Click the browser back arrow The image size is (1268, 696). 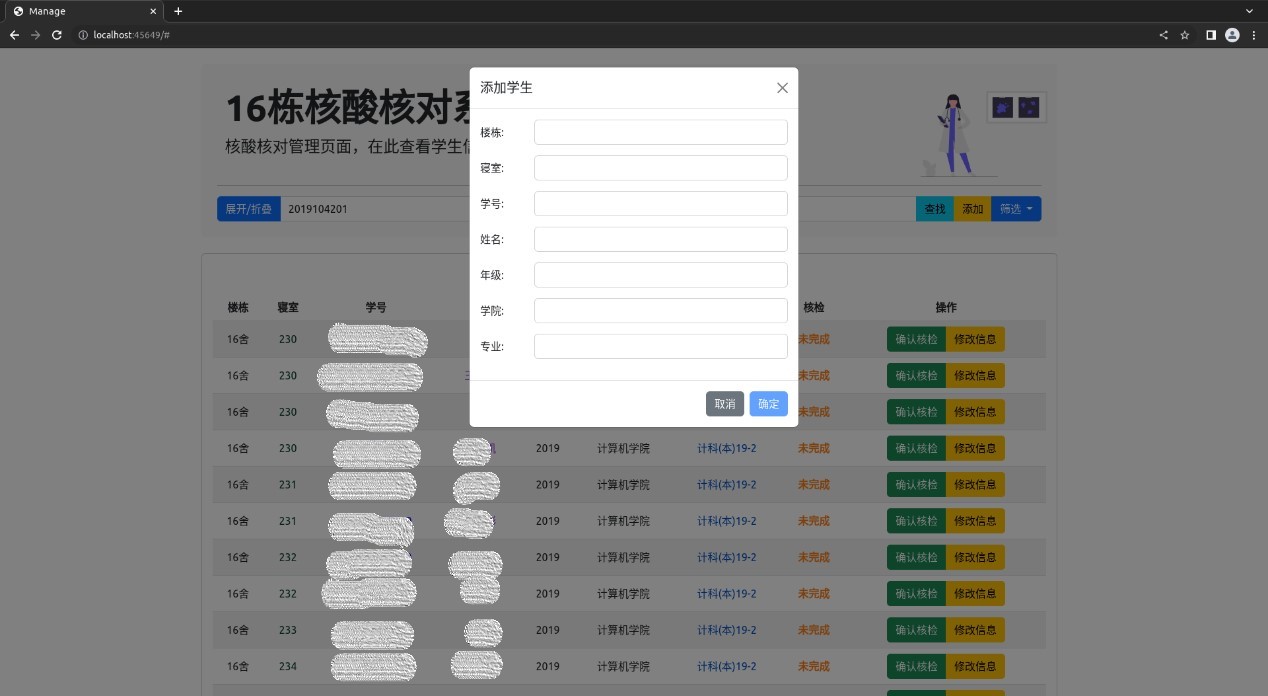click(14, 35)
